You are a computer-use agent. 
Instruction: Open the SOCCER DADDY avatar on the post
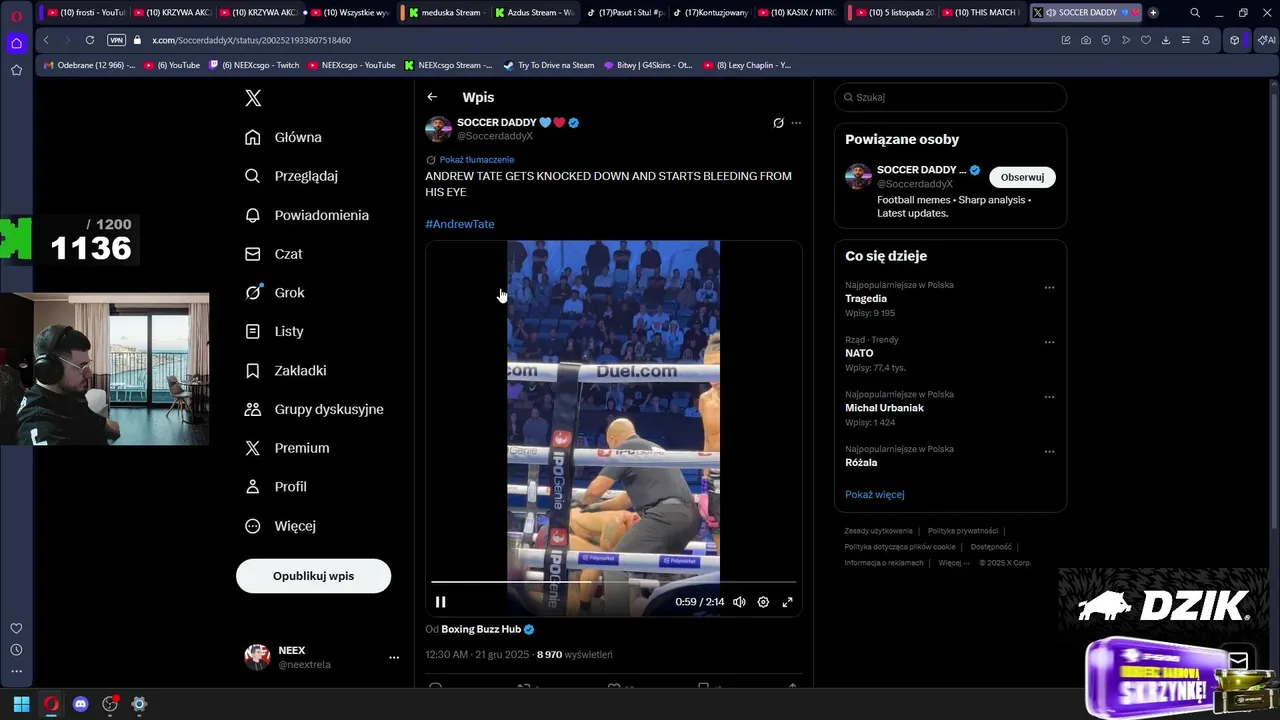click(x=438, y=129)
